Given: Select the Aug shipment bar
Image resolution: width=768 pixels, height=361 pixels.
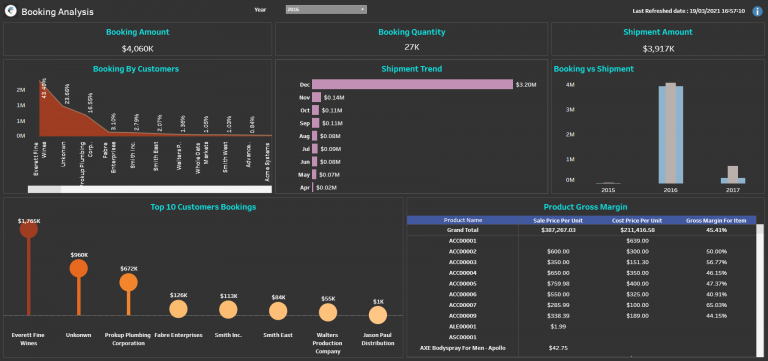Looking at the screenshot, I should pyautogui.click(x=314, y=136).
